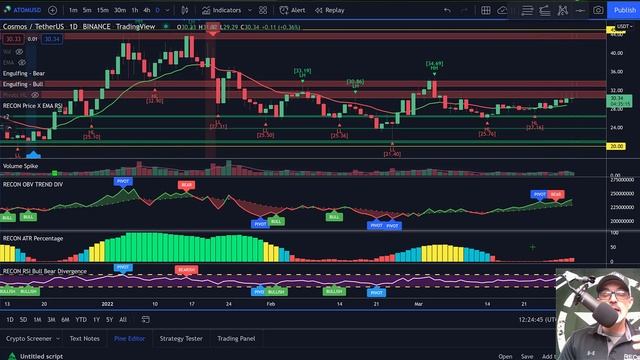Select the 15m timeframe
The width and height of the screenshot is (640, 360).
pyautogui.click(x=102, y=10)
